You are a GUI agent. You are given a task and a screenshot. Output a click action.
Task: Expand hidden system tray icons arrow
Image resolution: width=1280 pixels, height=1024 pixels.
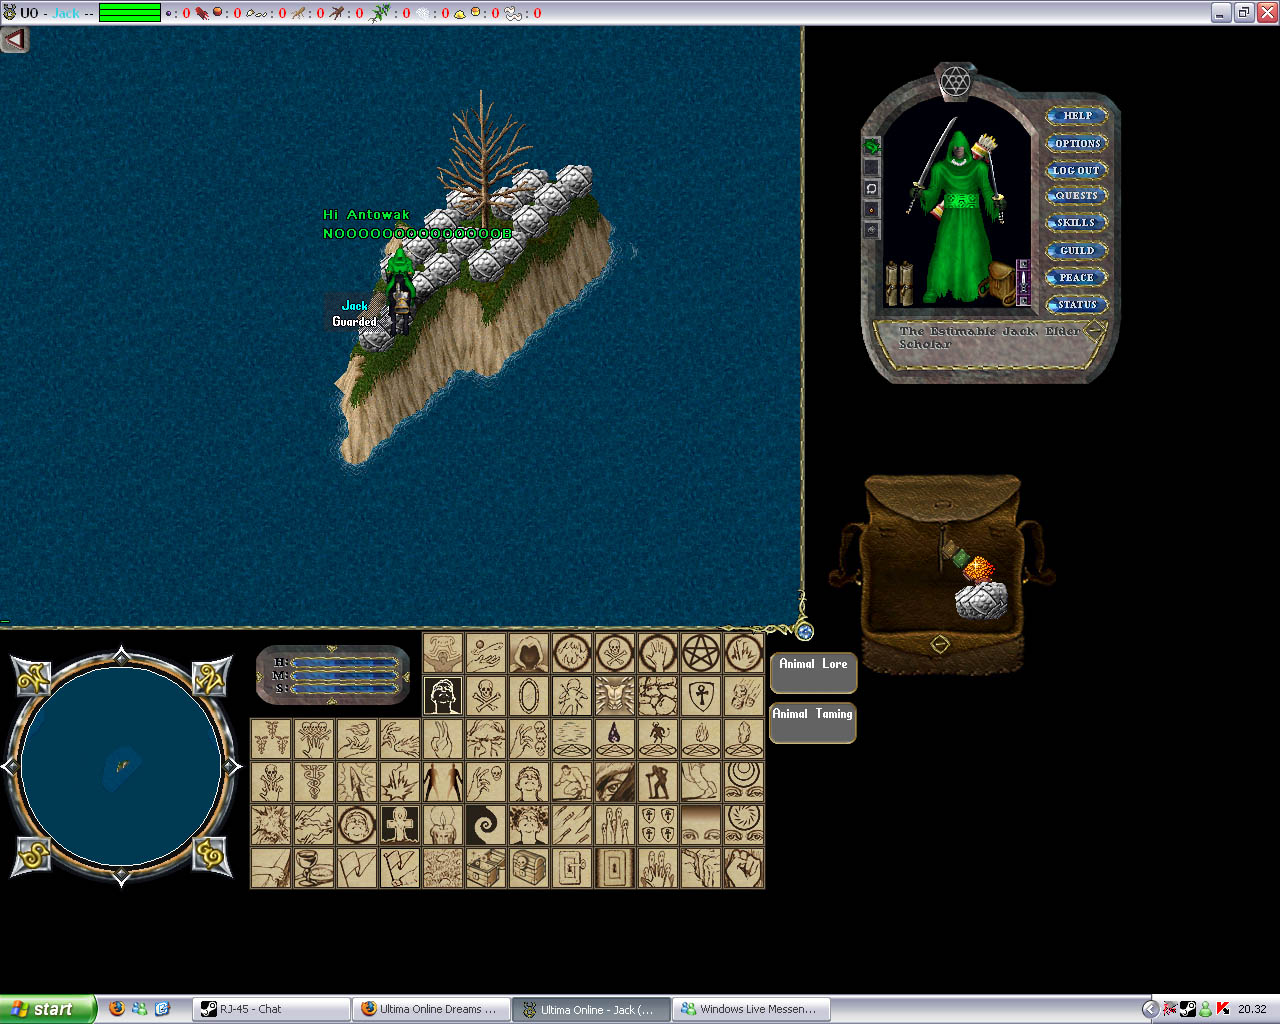coord(1150,1009)
